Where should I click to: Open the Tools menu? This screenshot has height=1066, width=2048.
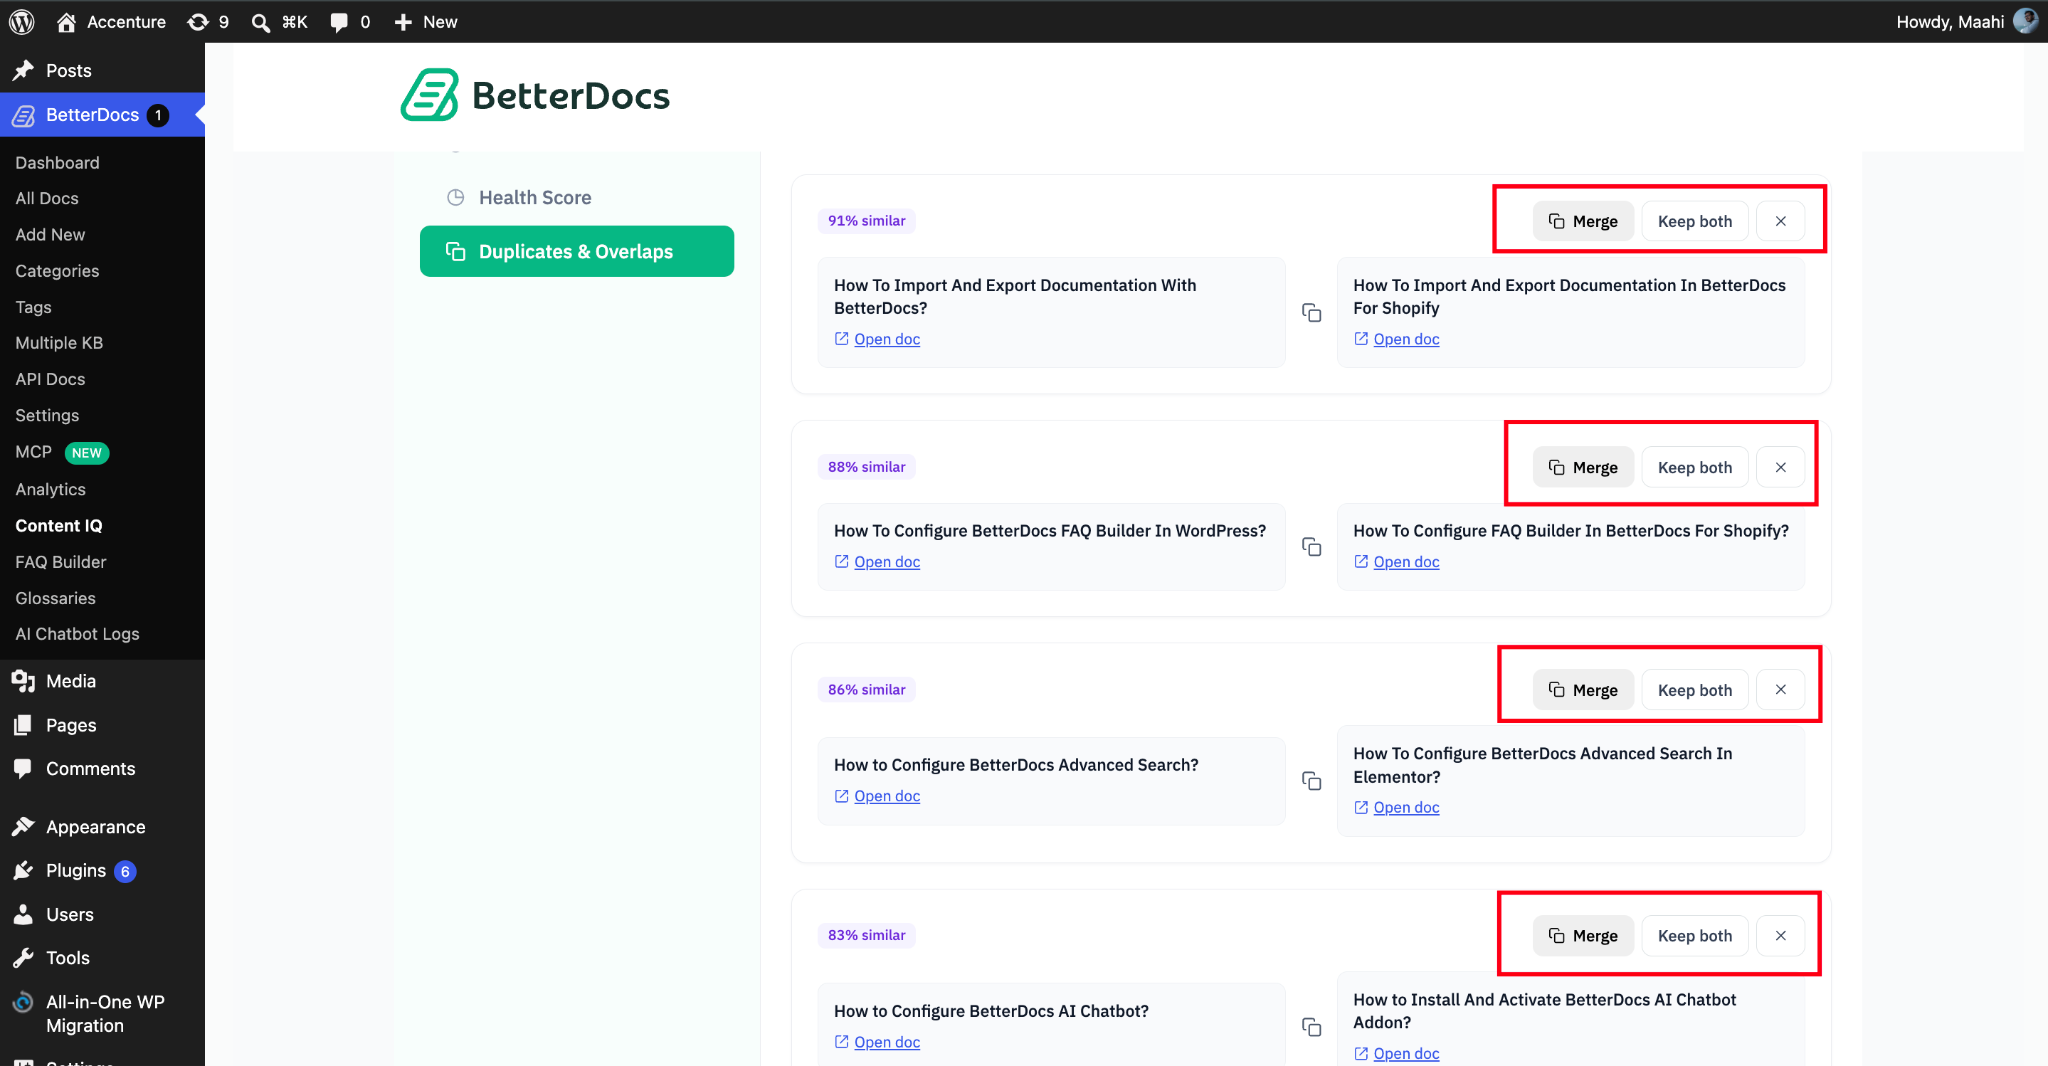click(x=102, y=958)
